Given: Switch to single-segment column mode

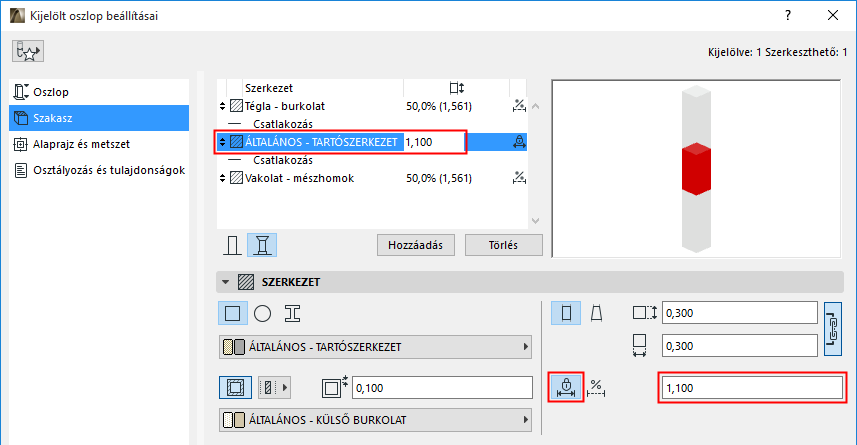Looking at the screenshot, I should click(233, 244).
